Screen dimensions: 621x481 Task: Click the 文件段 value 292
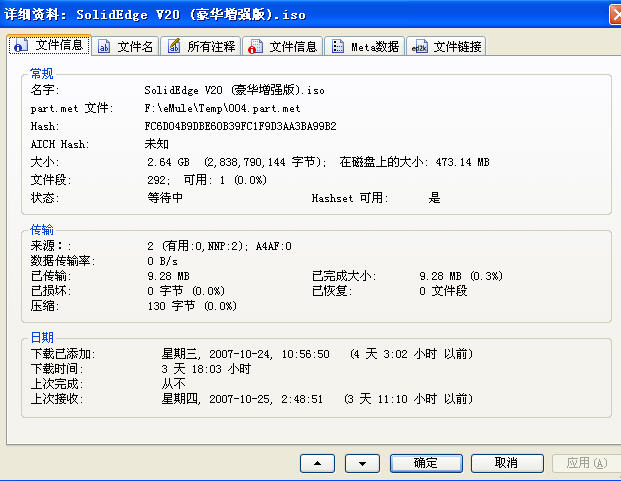[158, 180]
